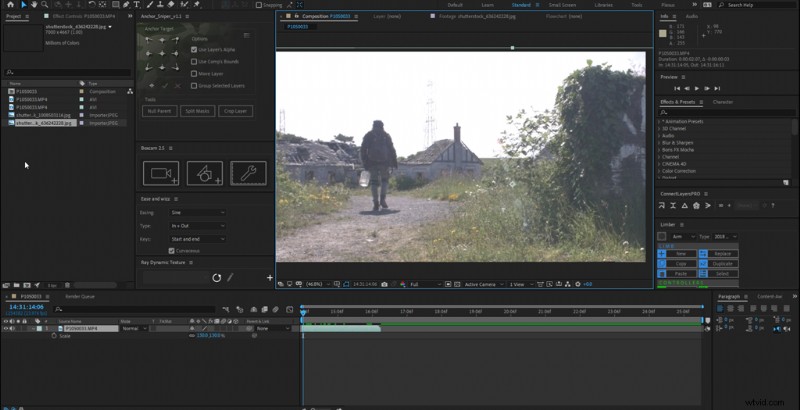Select the Type text tool
Viewport: 800px width, 410px height.
point(137,5)
